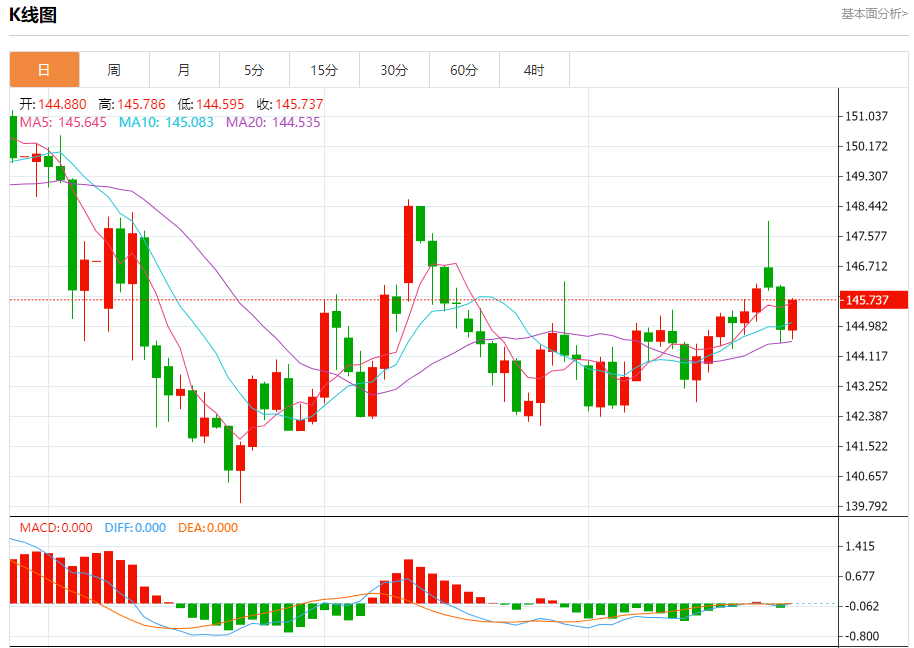Click the DEA:0.000 indicator label
This screenshot has width=914, height=648.
coord(208,527)
